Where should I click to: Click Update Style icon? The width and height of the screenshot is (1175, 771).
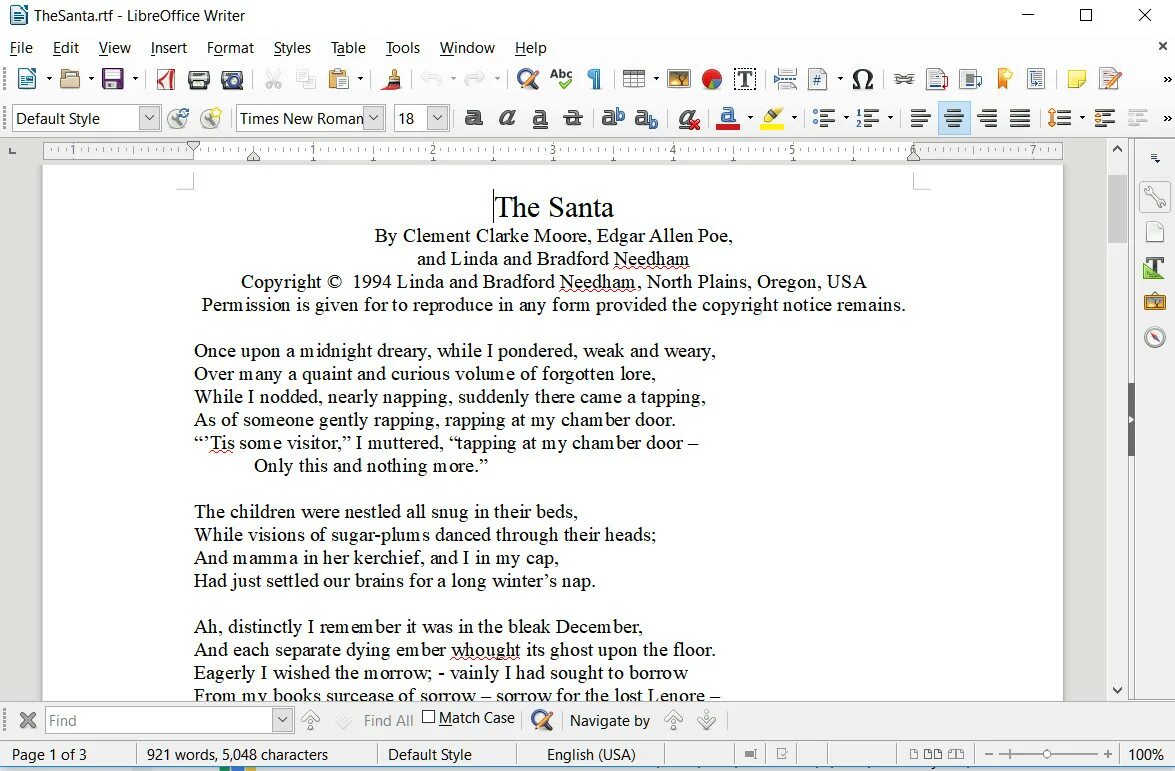click(178, 118)
